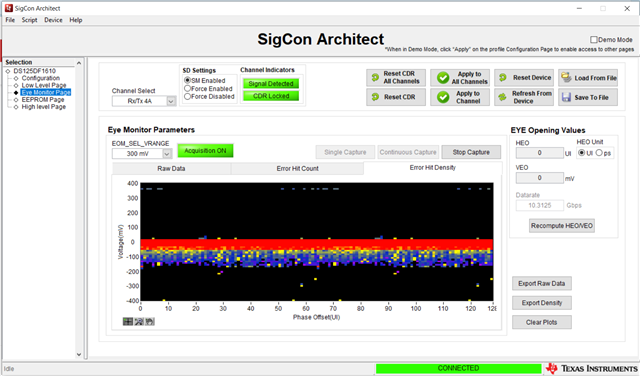Click Recompute HEO/VEO button
Viewport: 640px width, 376px height.
click(562, 226)
